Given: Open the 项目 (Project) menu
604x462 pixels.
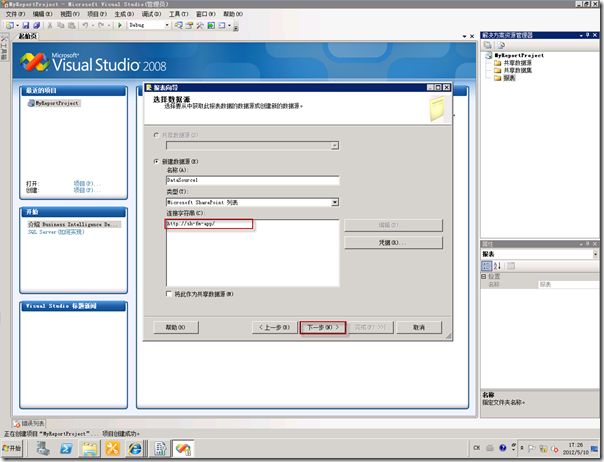Looking at the screenshot, I should point(97,14).
